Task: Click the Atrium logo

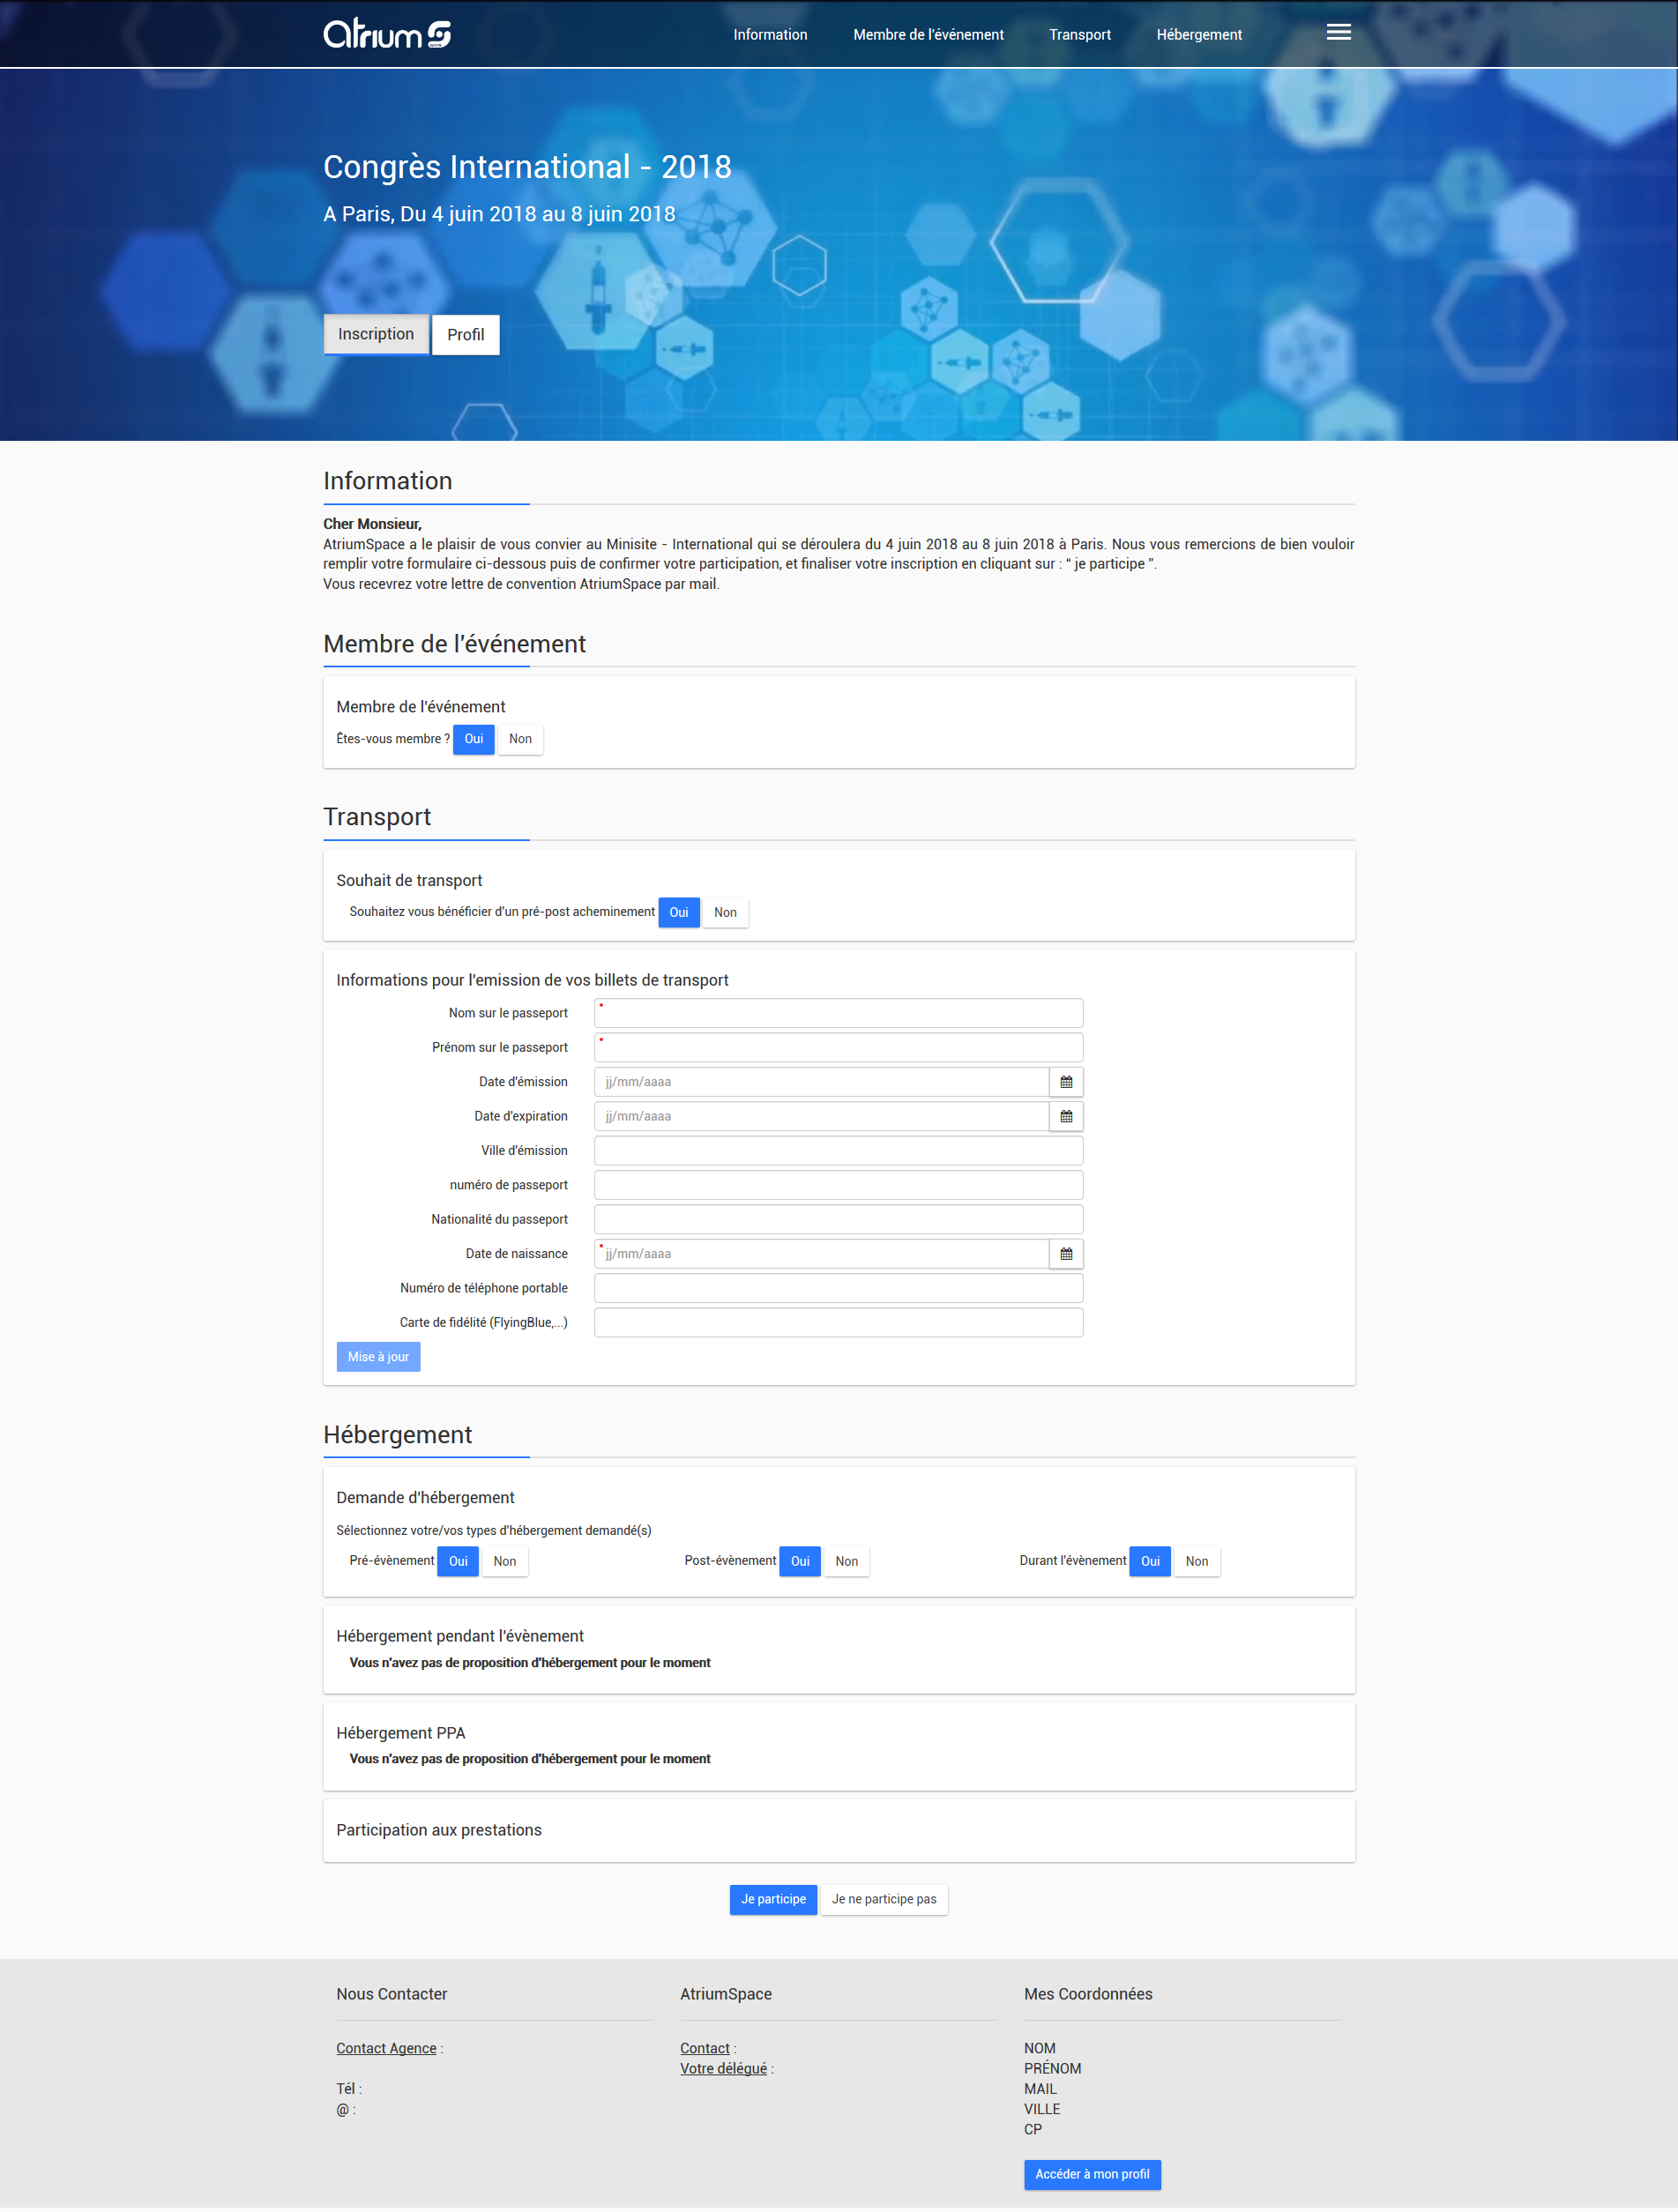Action: (387, 34)
